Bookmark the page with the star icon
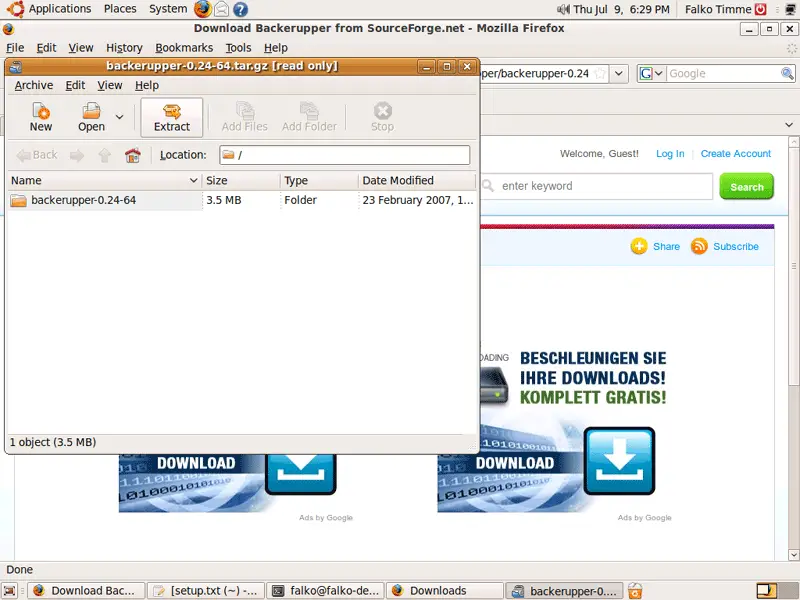The image size is (800, 600). click(x=601, y=73)
